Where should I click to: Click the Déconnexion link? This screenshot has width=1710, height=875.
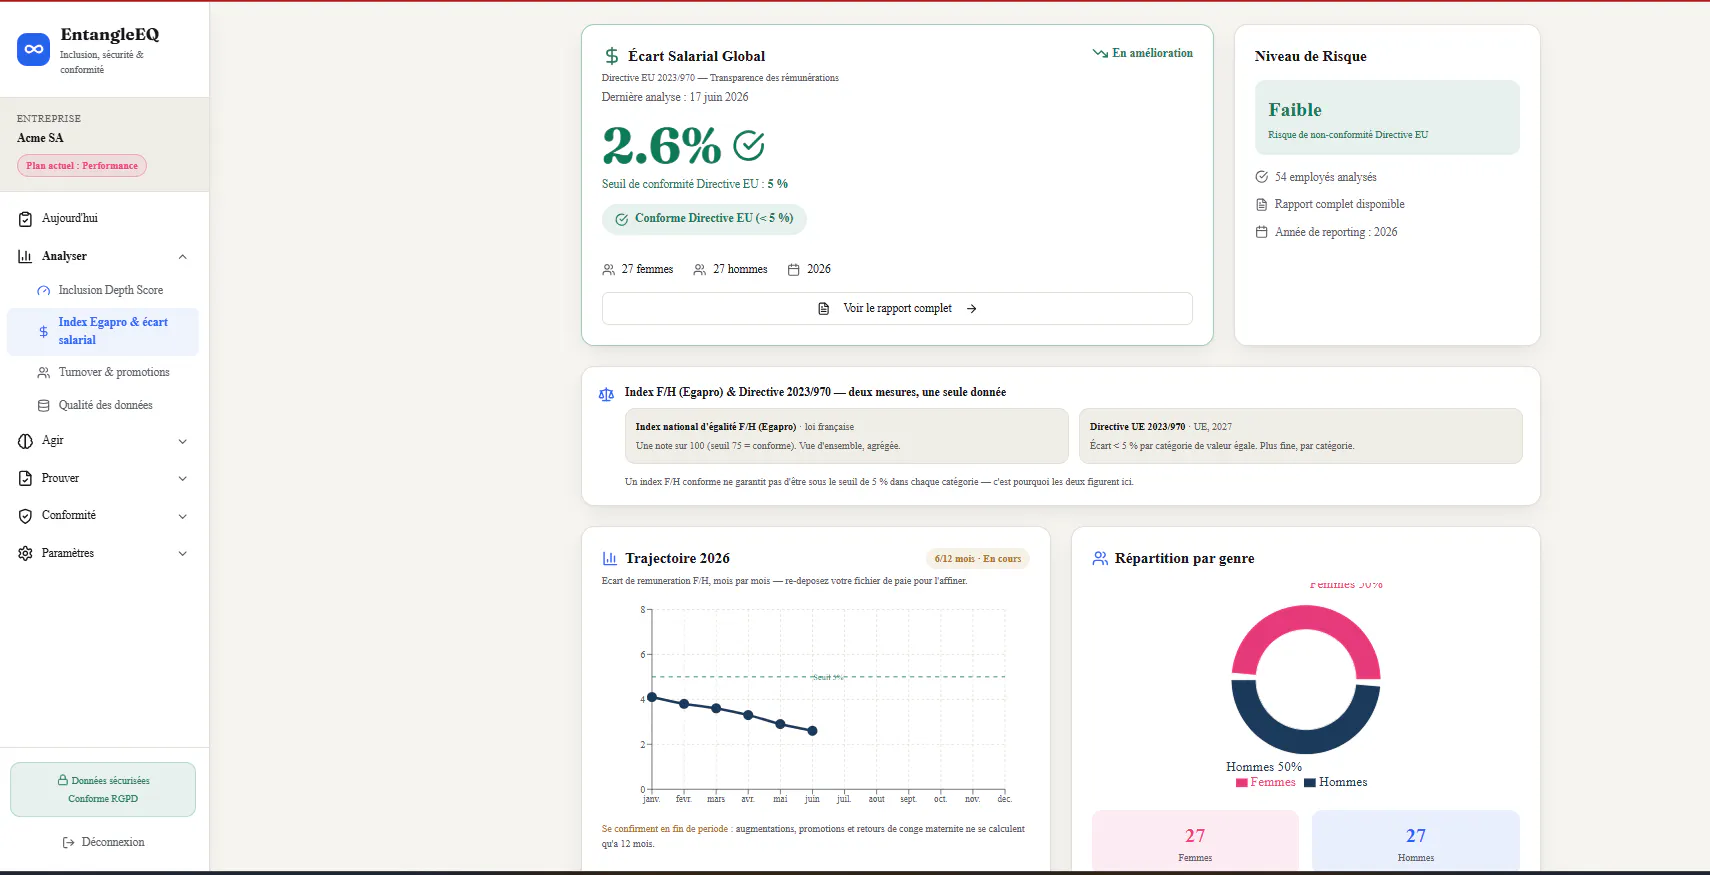(103, 843)
